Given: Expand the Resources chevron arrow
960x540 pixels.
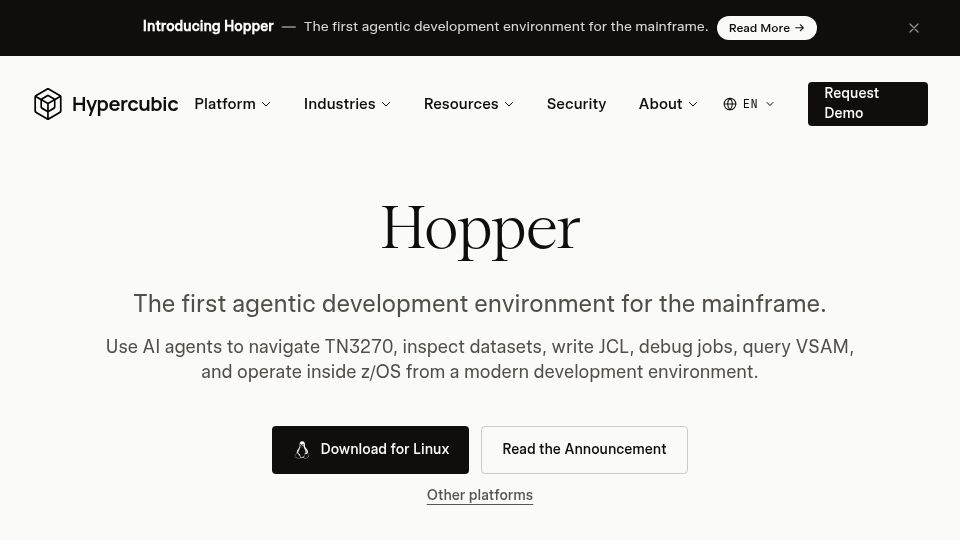Looking at the screenshot, I should click(x=509, y=105).
